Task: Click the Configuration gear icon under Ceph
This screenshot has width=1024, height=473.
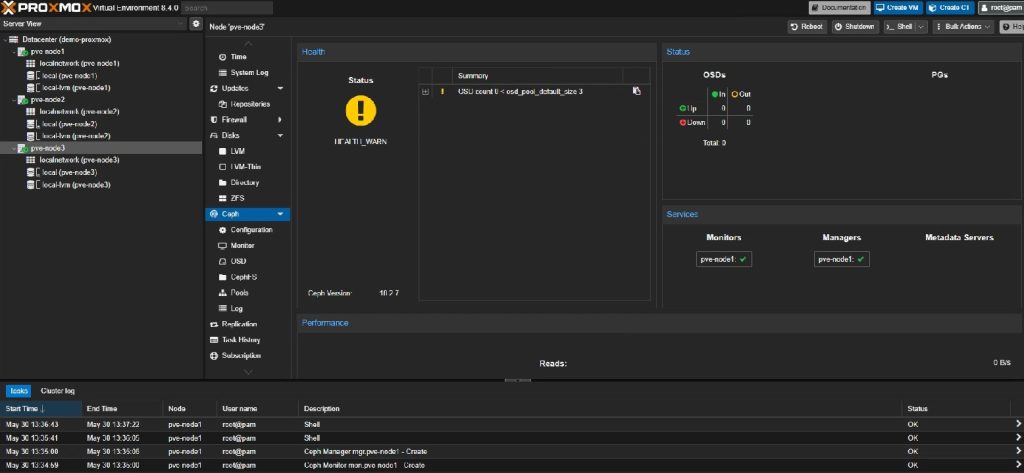Action: click(x=223, y=230)
